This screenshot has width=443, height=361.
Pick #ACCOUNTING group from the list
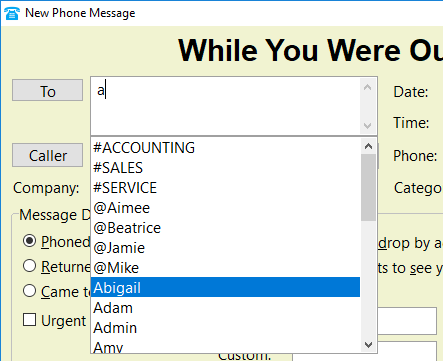click(226, 148)
